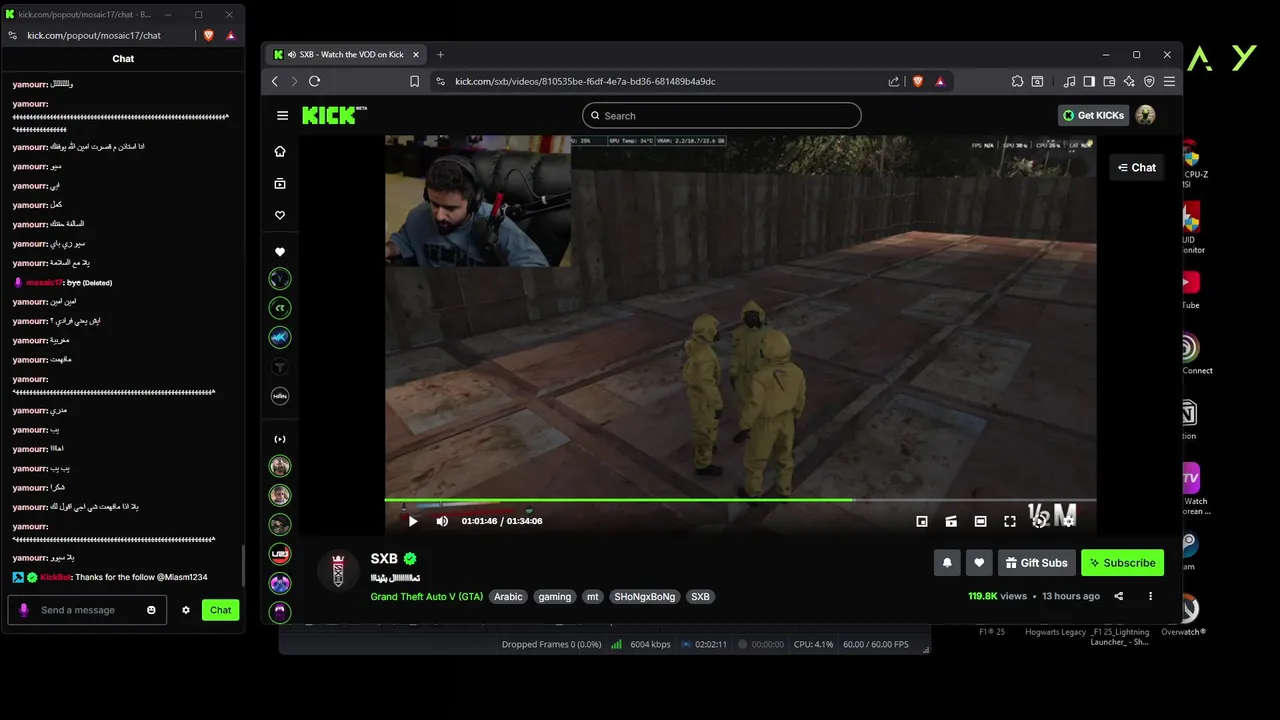Open picture-in-picture from video controls
Viewport: 1280px width, 720px height.
point(922,521)
